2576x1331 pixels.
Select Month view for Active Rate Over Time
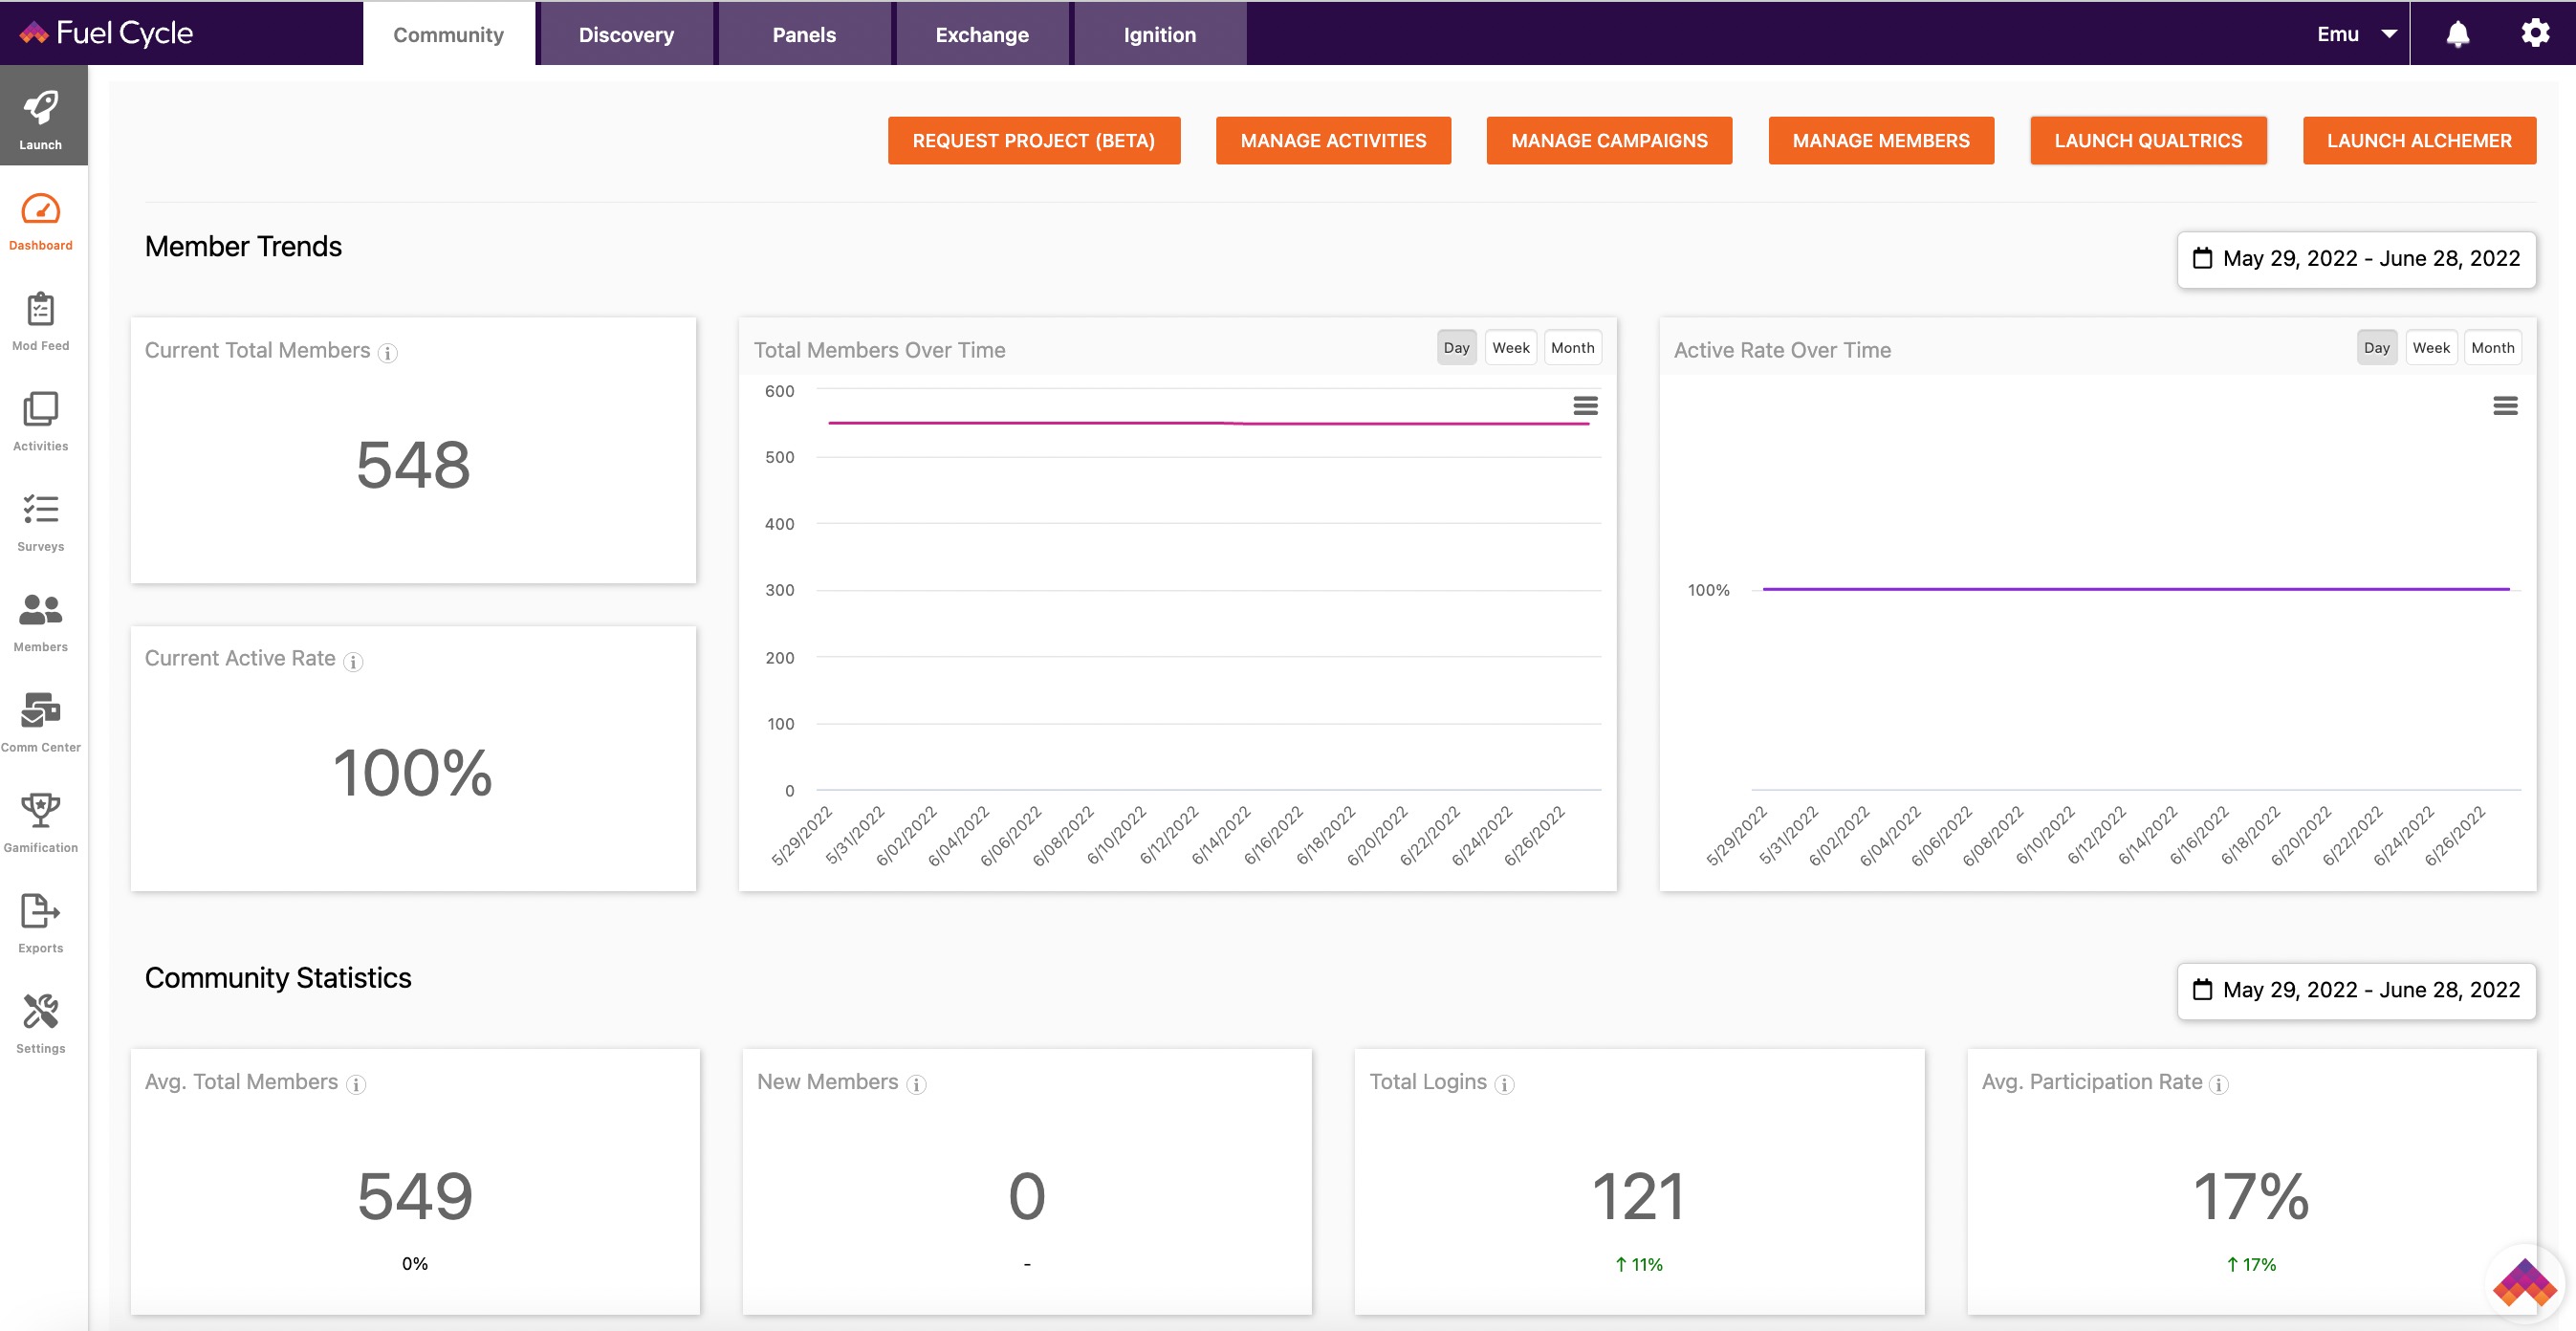coord(2493,348)
